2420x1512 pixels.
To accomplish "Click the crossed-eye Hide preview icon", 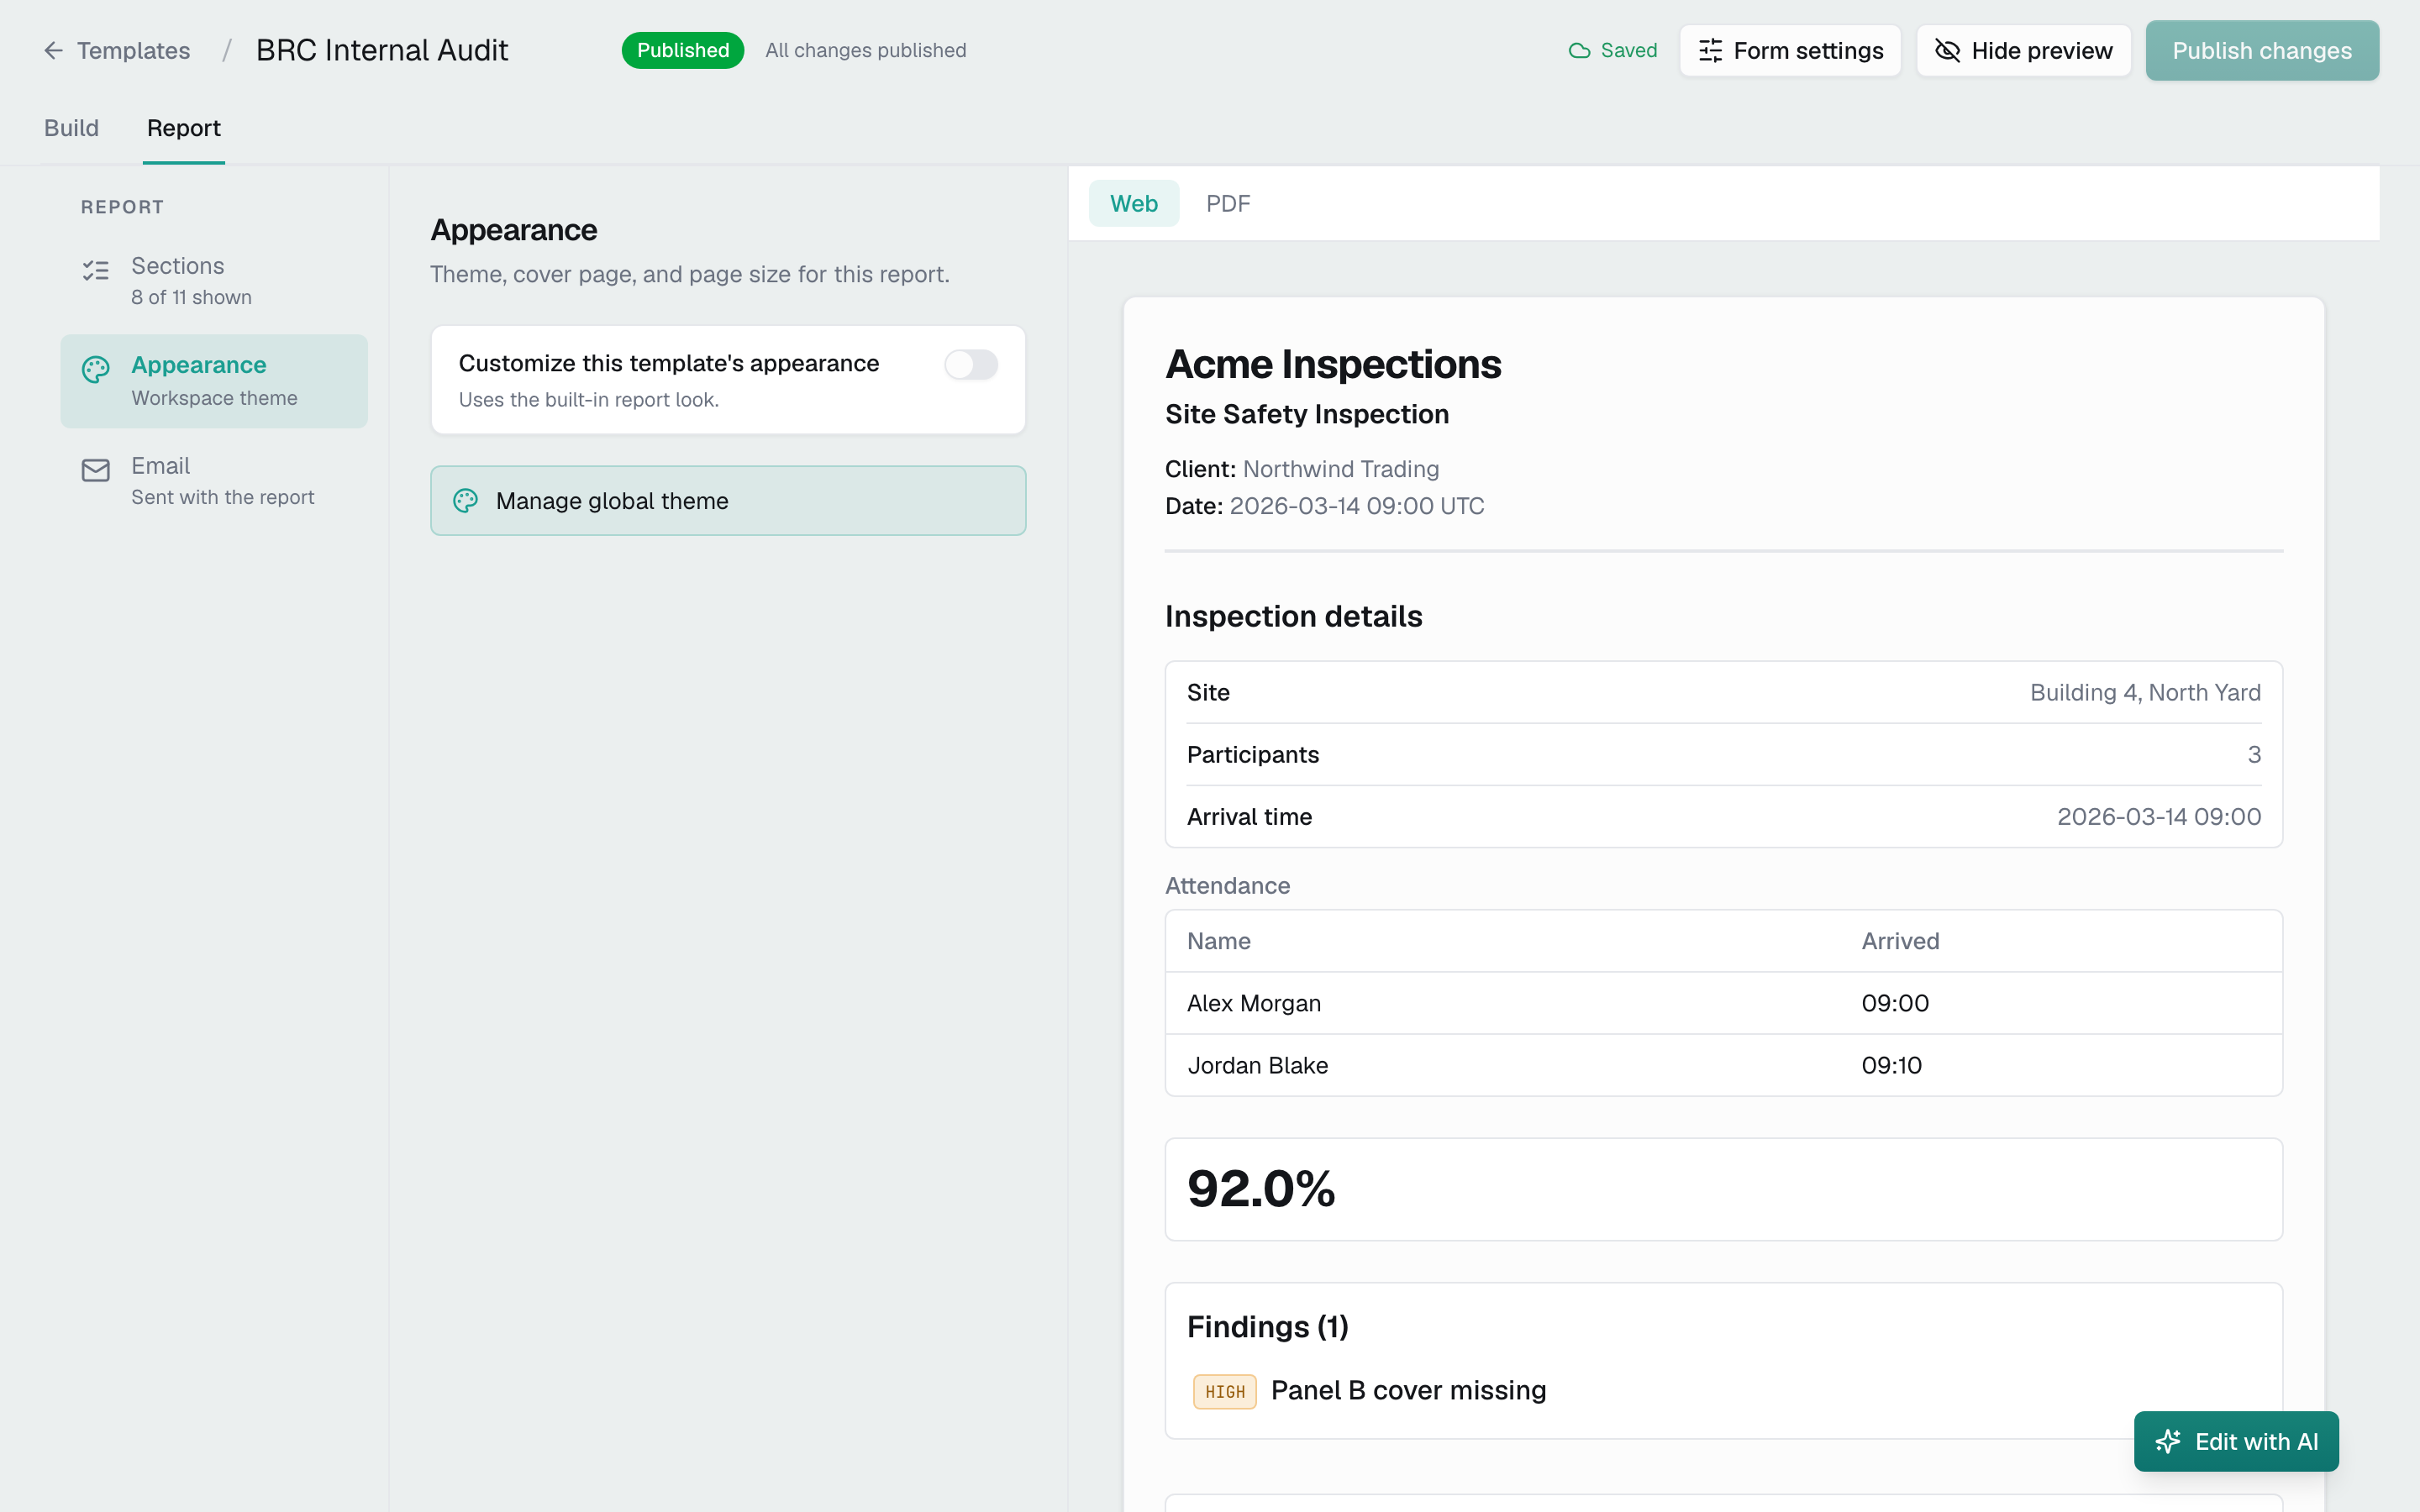I will tap(1947, 50).
